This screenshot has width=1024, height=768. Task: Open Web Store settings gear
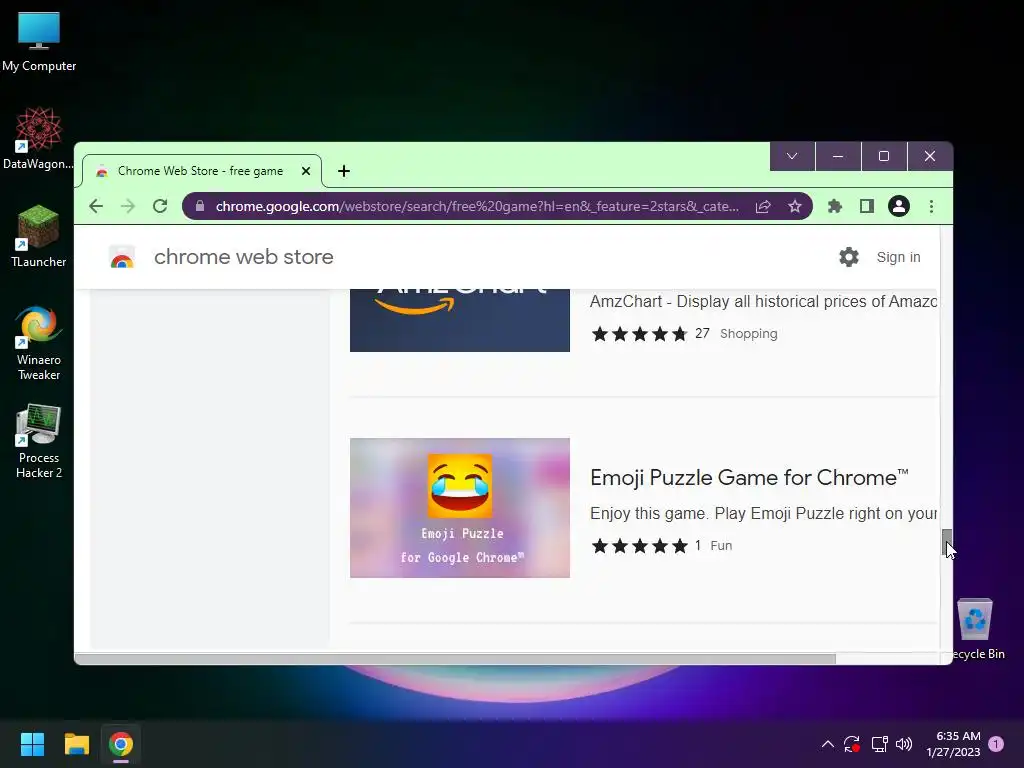(849, 257)
